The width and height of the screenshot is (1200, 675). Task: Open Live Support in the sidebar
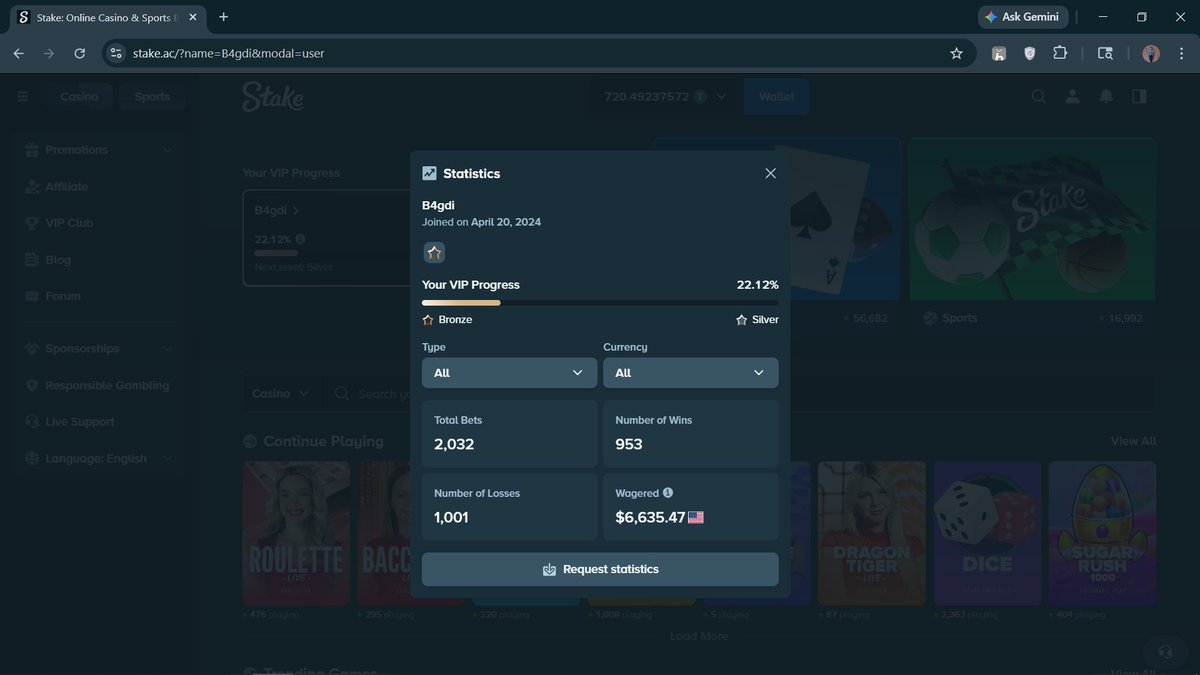pos(99,422)
